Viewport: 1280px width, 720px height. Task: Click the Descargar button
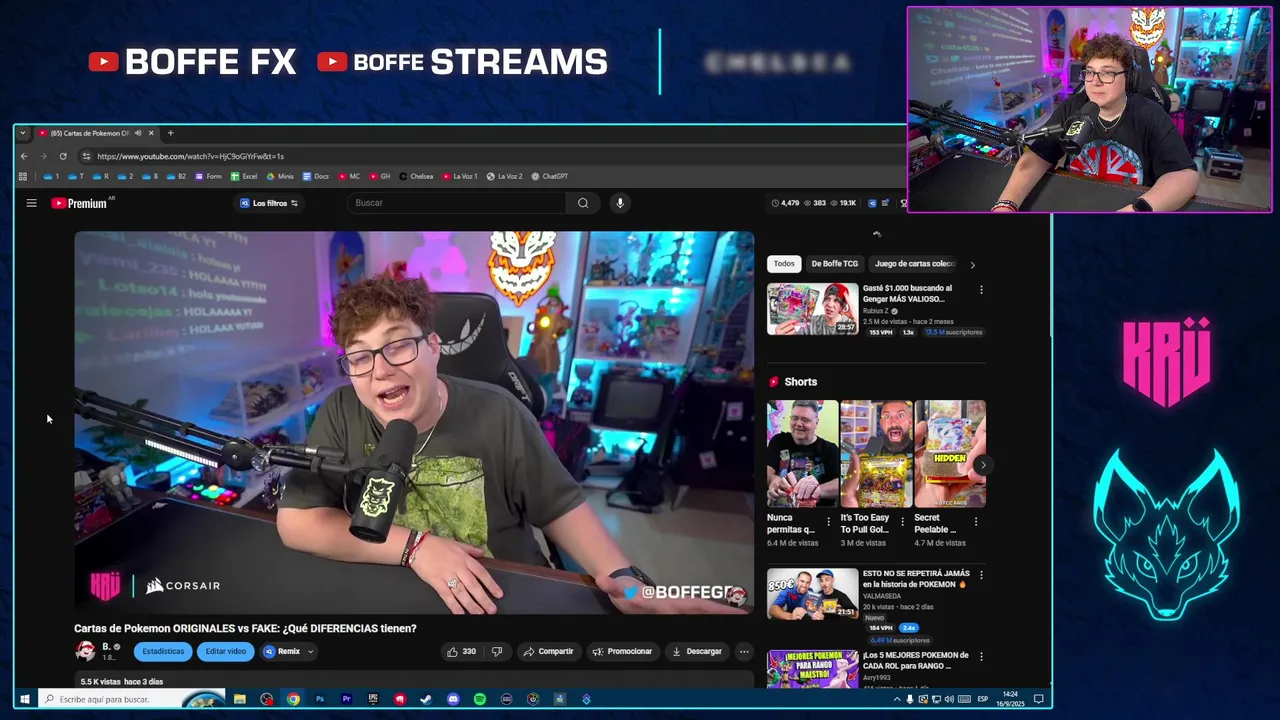tap(697, 651)
